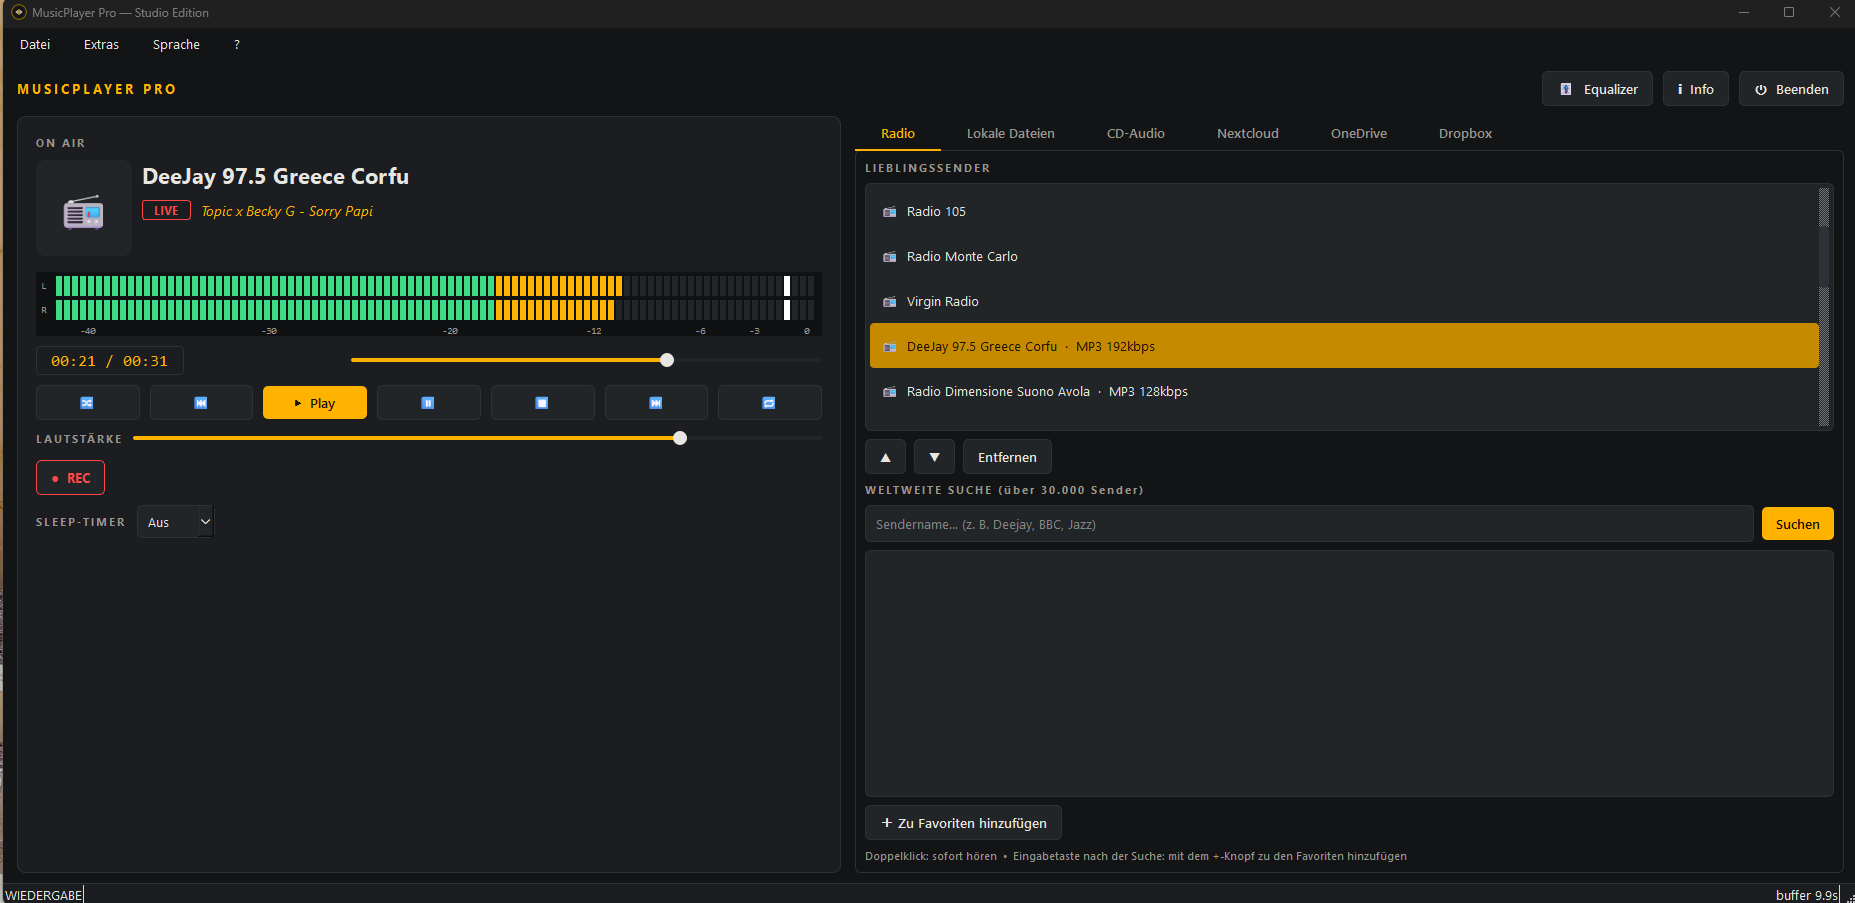Switch to the OneDrive tab
Image resolution: width=1855 pixels, height=903 pixels.
1358,133
